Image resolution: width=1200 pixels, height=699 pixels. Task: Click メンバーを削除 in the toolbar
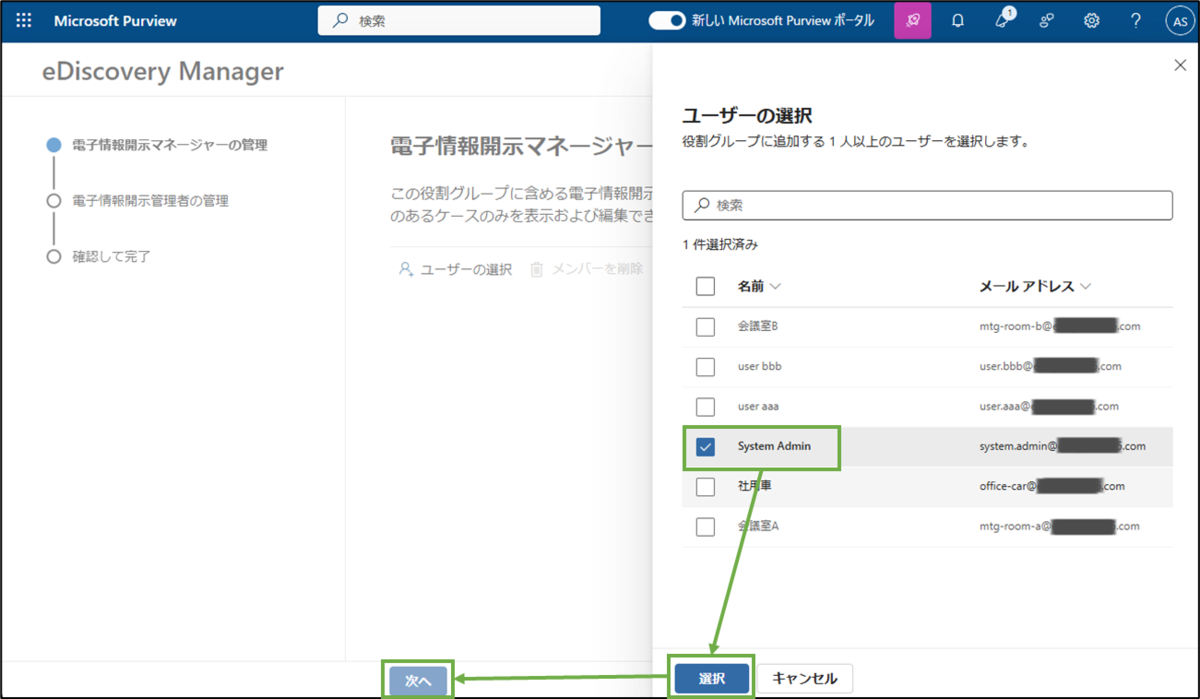click(x=597, y=269)
